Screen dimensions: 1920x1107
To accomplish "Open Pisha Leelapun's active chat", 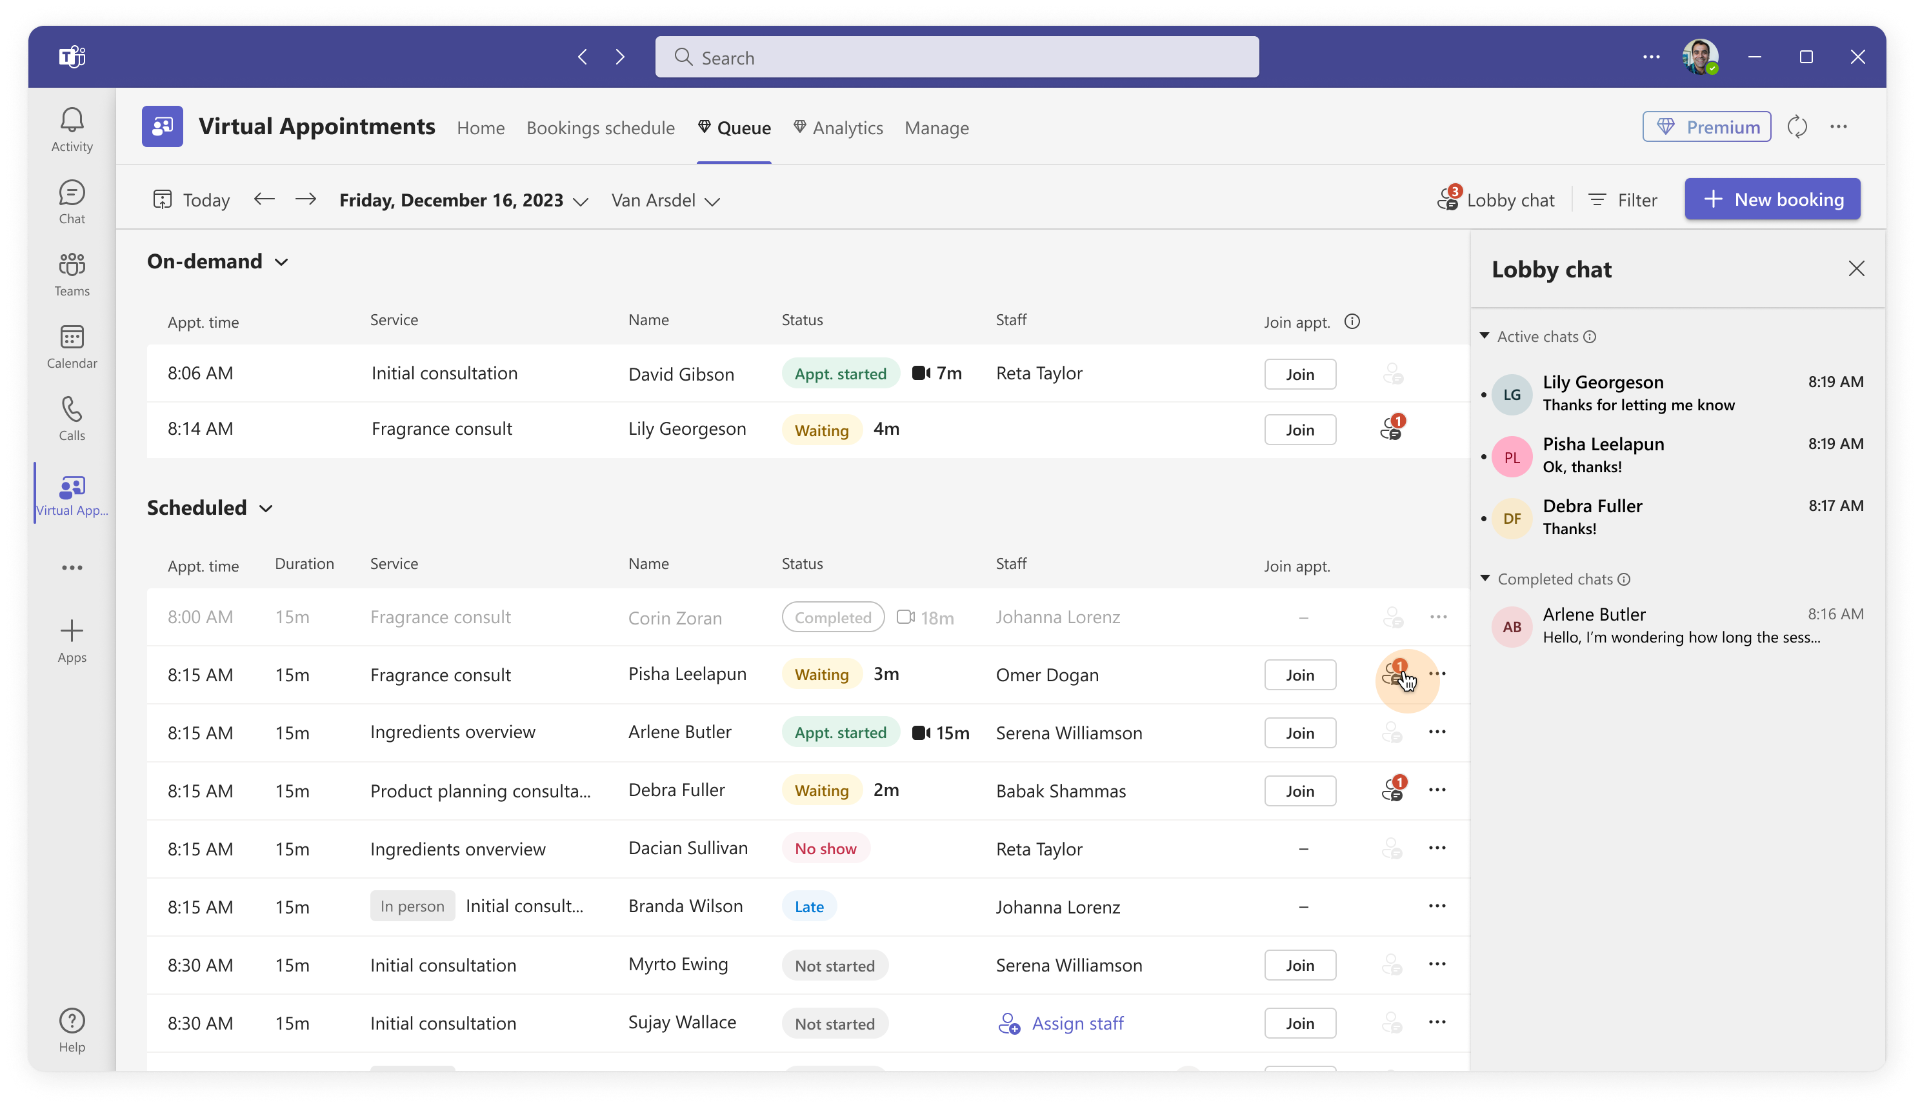I will (x=1677, y=455).
